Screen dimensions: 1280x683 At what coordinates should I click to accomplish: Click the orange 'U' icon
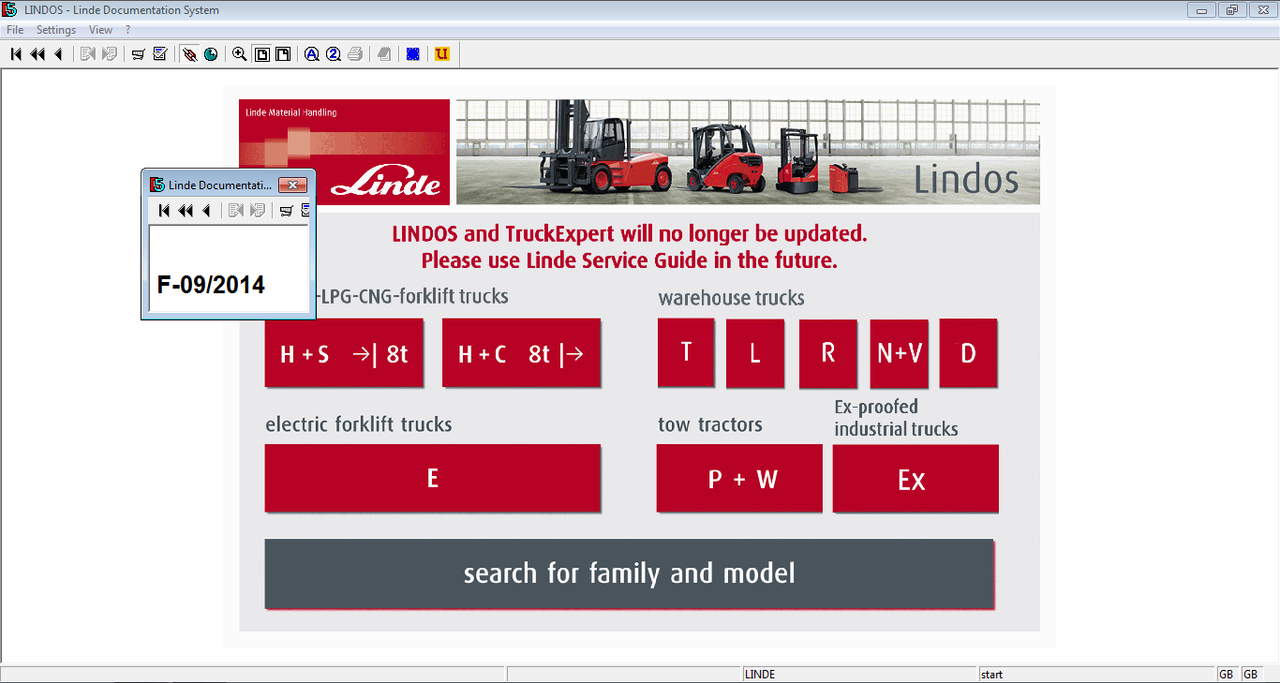442,54
